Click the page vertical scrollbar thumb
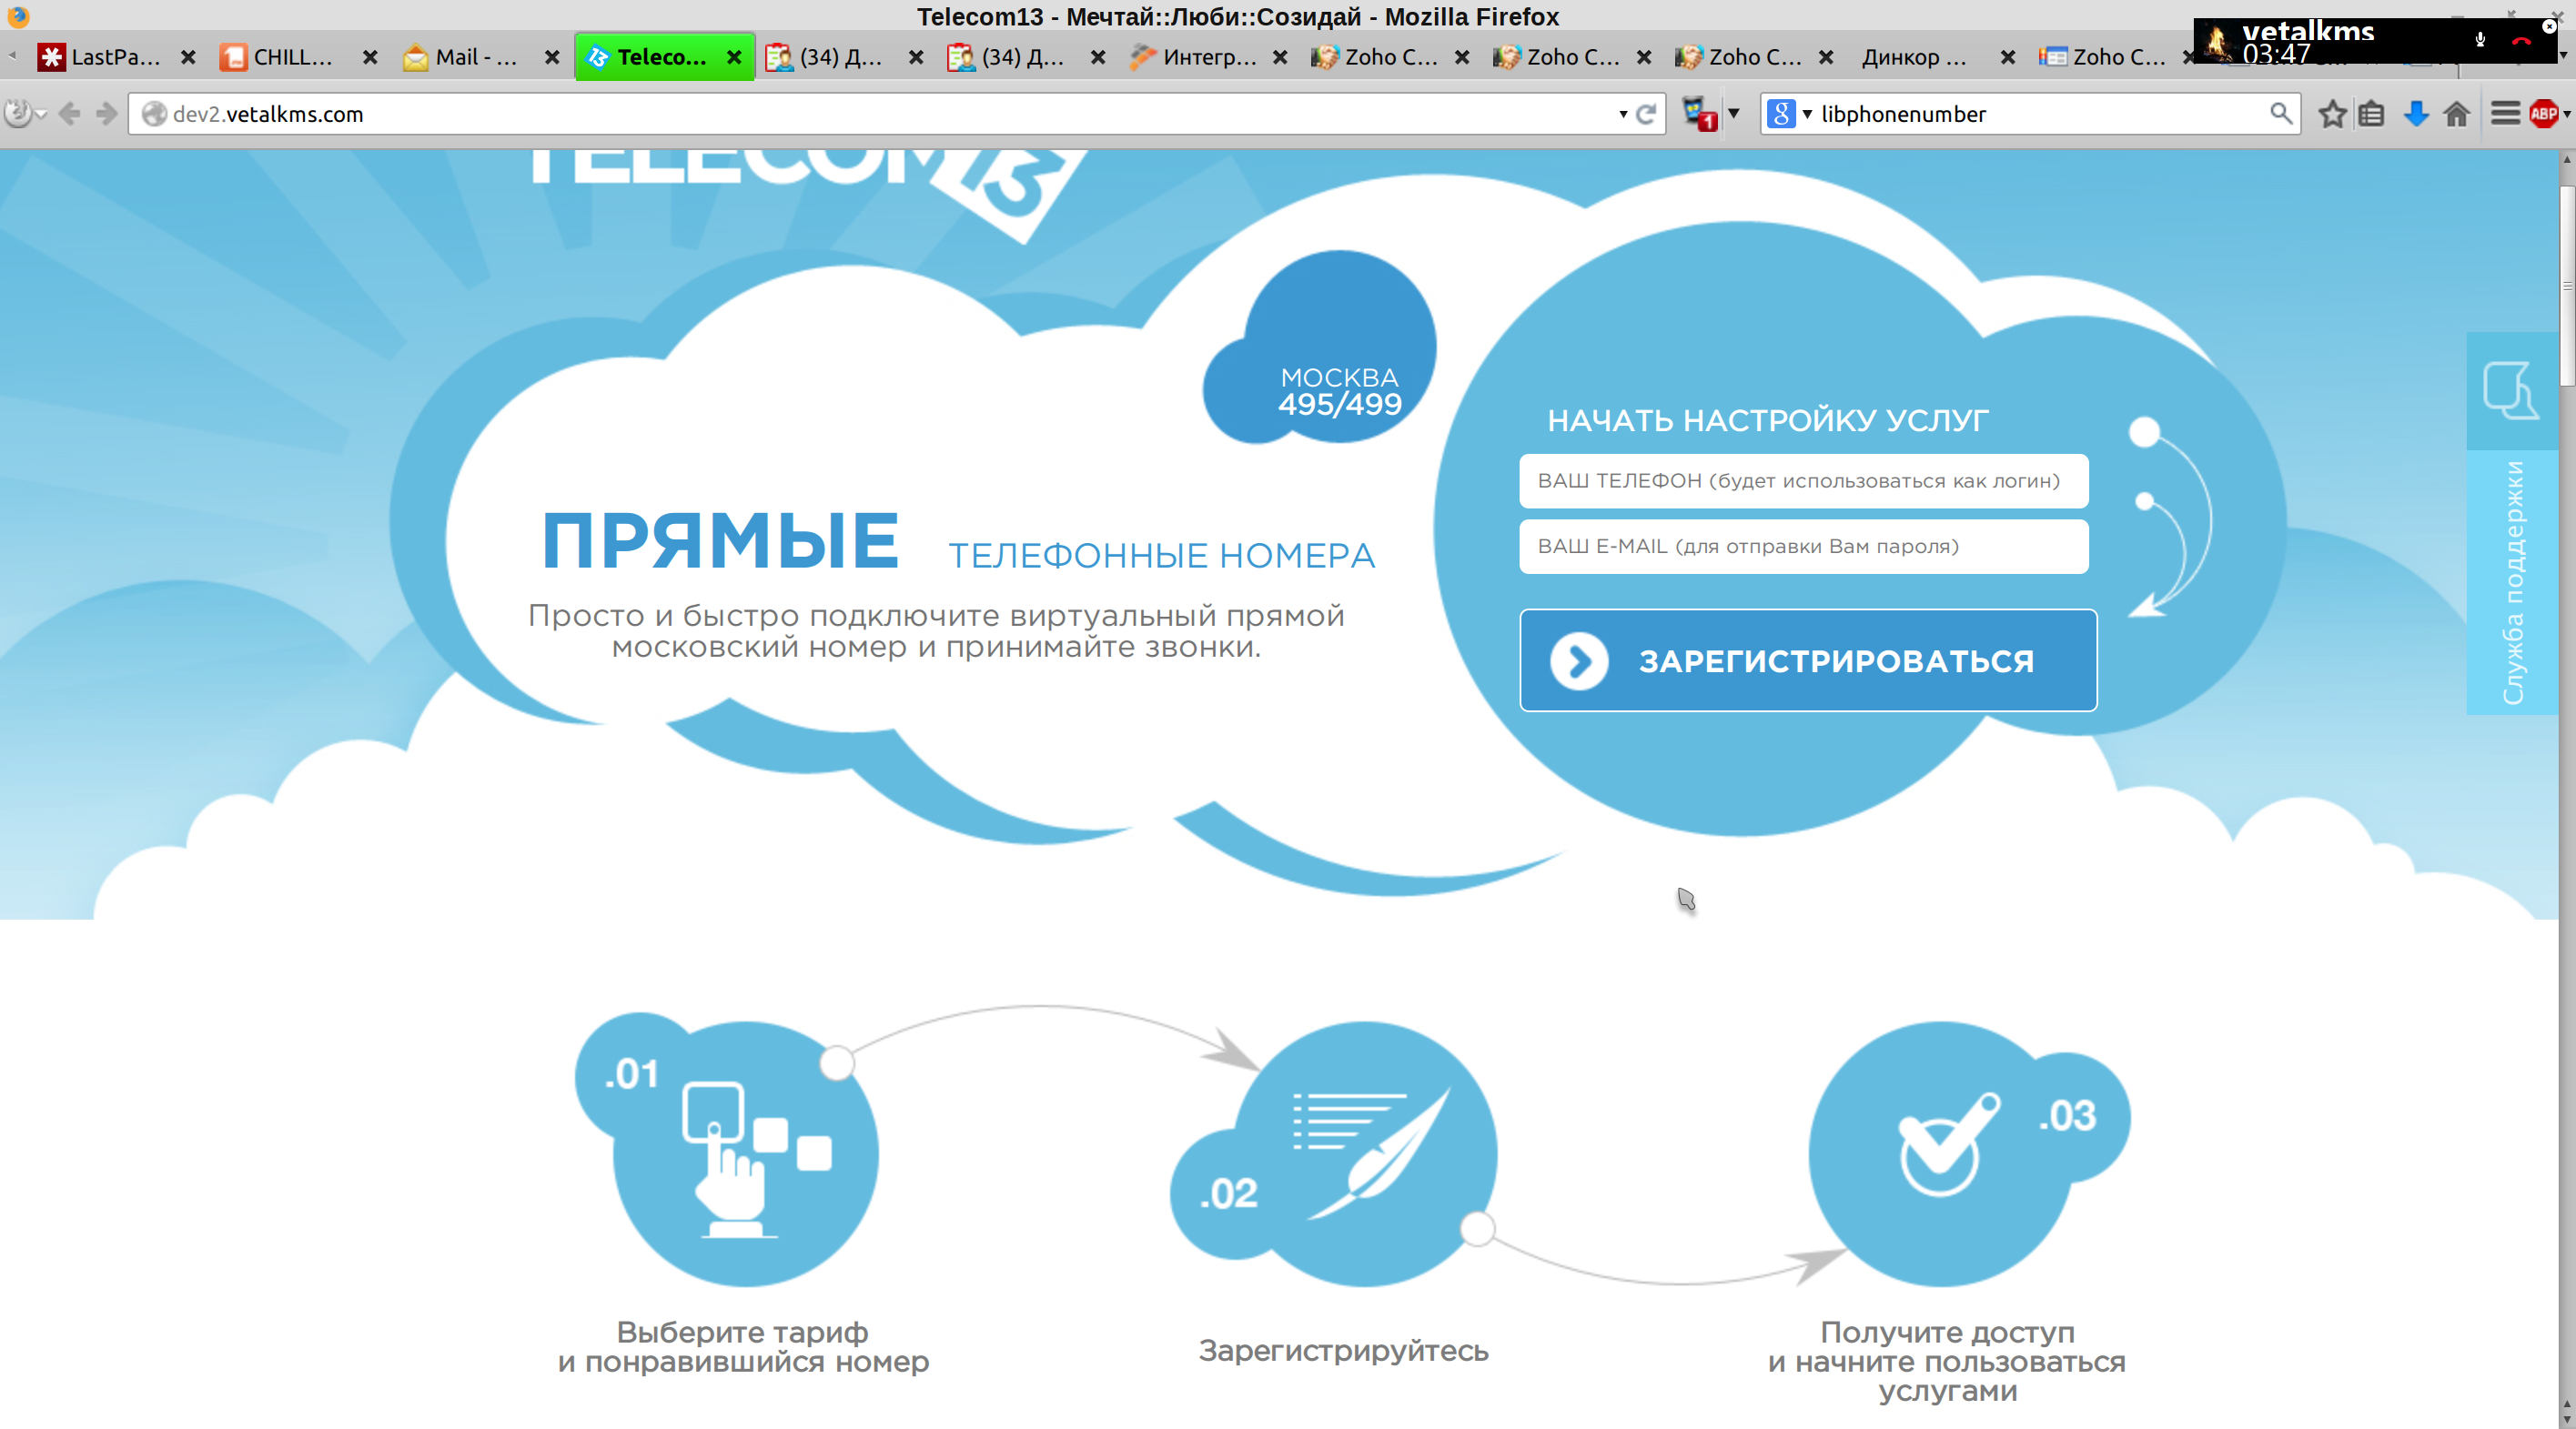Screen dimensions: 2576x1429 2567,285
